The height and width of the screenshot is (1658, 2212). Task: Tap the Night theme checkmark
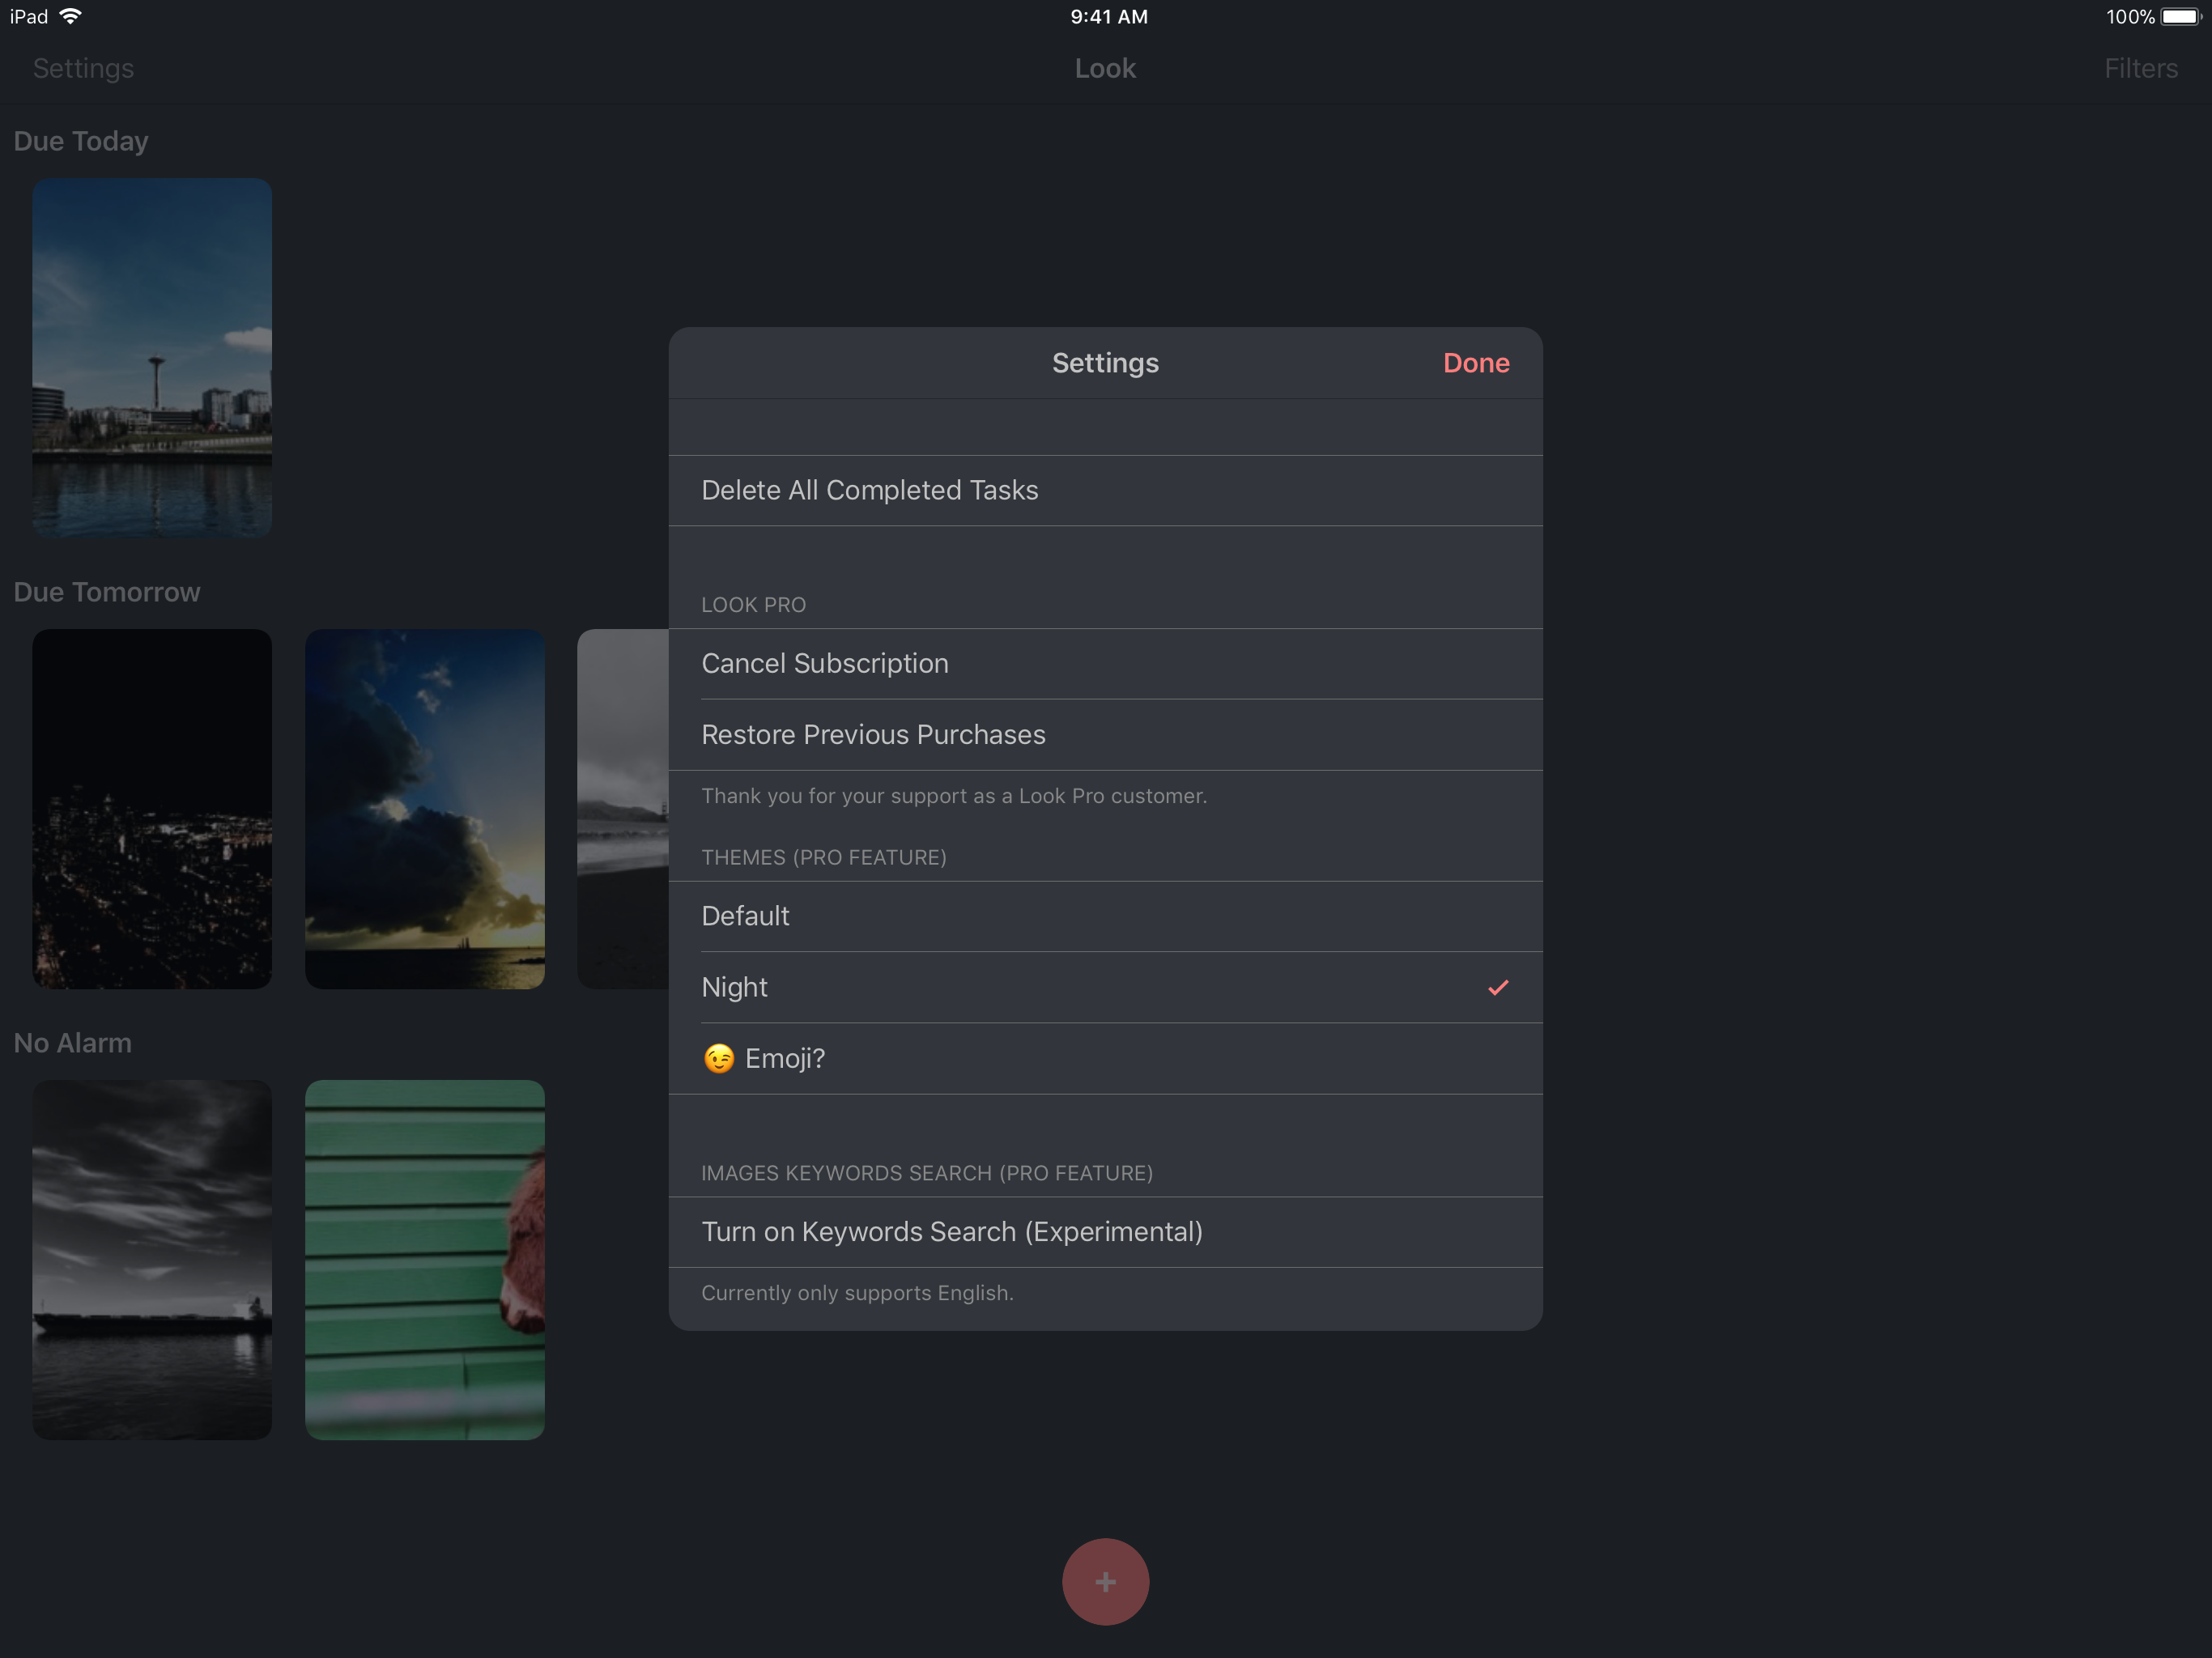pos(1497,987)
